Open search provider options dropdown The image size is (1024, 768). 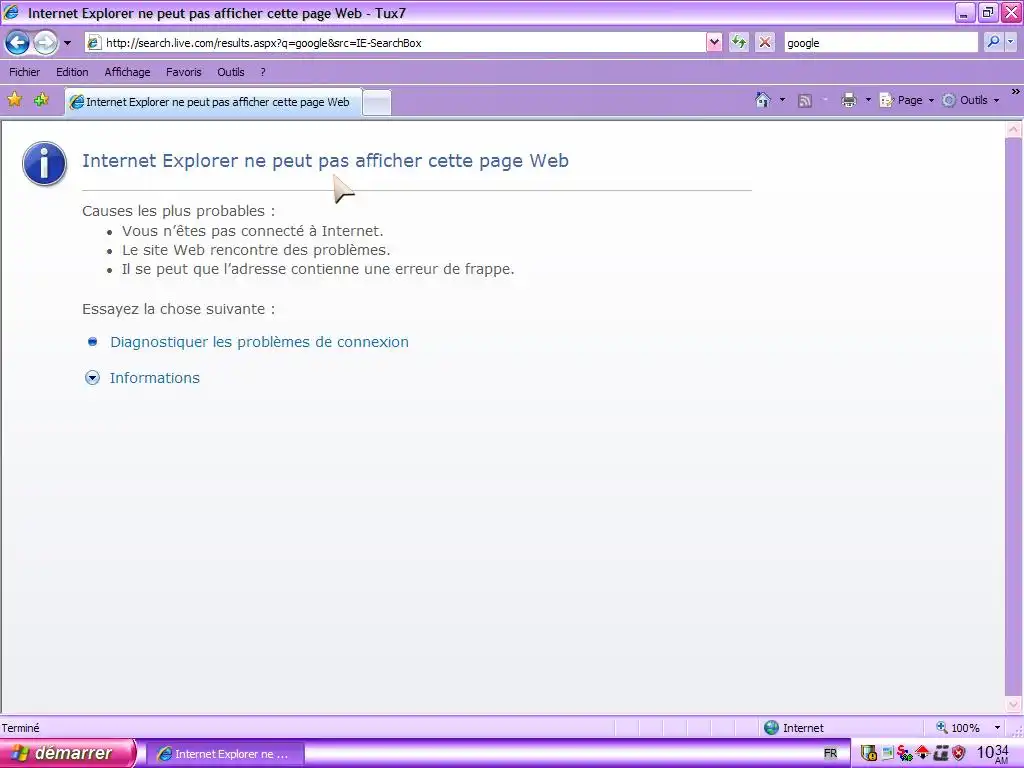point(1011,42)
